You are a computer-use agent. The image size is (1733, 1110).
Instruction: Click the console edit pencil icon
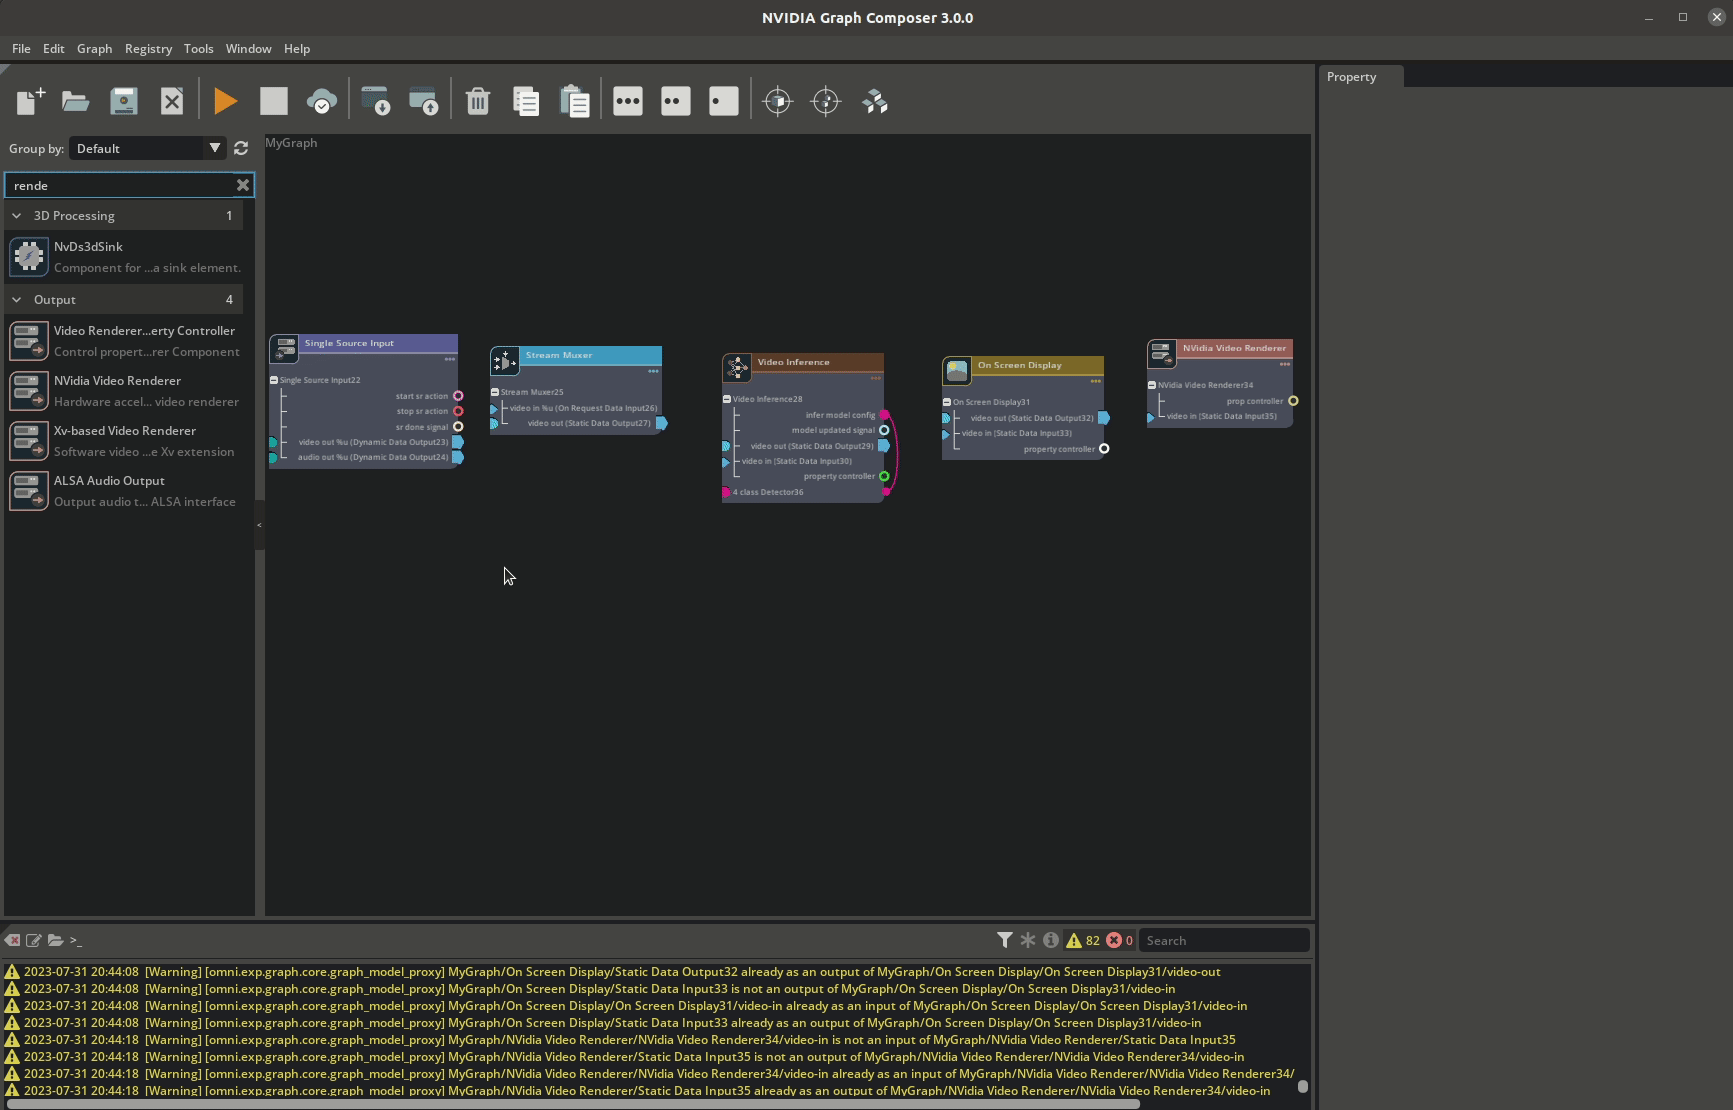pos(34,940)
